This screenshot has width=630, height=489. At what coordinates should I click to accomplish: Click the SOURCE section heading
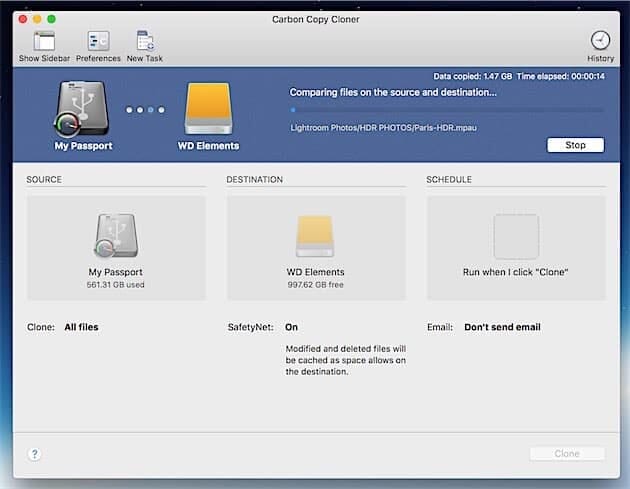[44, 180]
